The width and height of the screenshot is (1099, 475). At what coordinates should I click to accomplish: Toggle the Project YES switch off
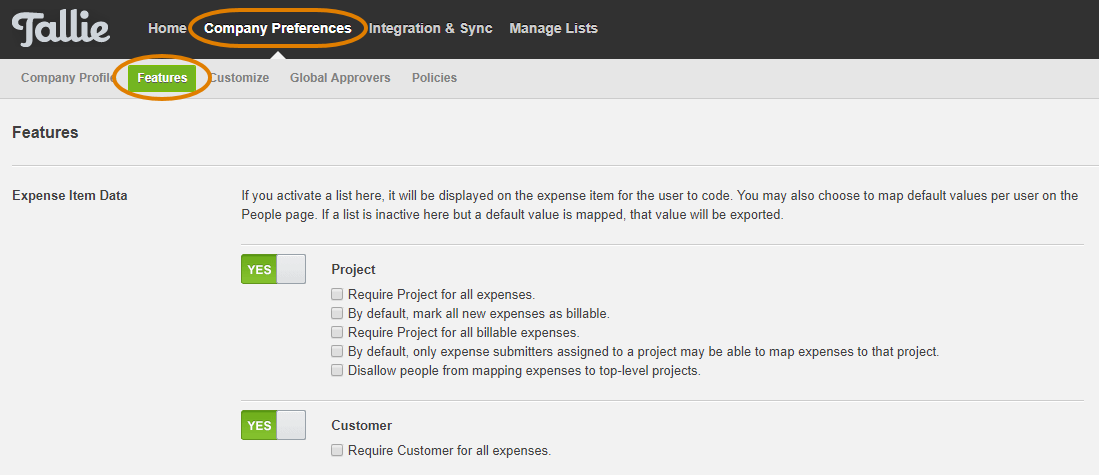tap(273, 269)
